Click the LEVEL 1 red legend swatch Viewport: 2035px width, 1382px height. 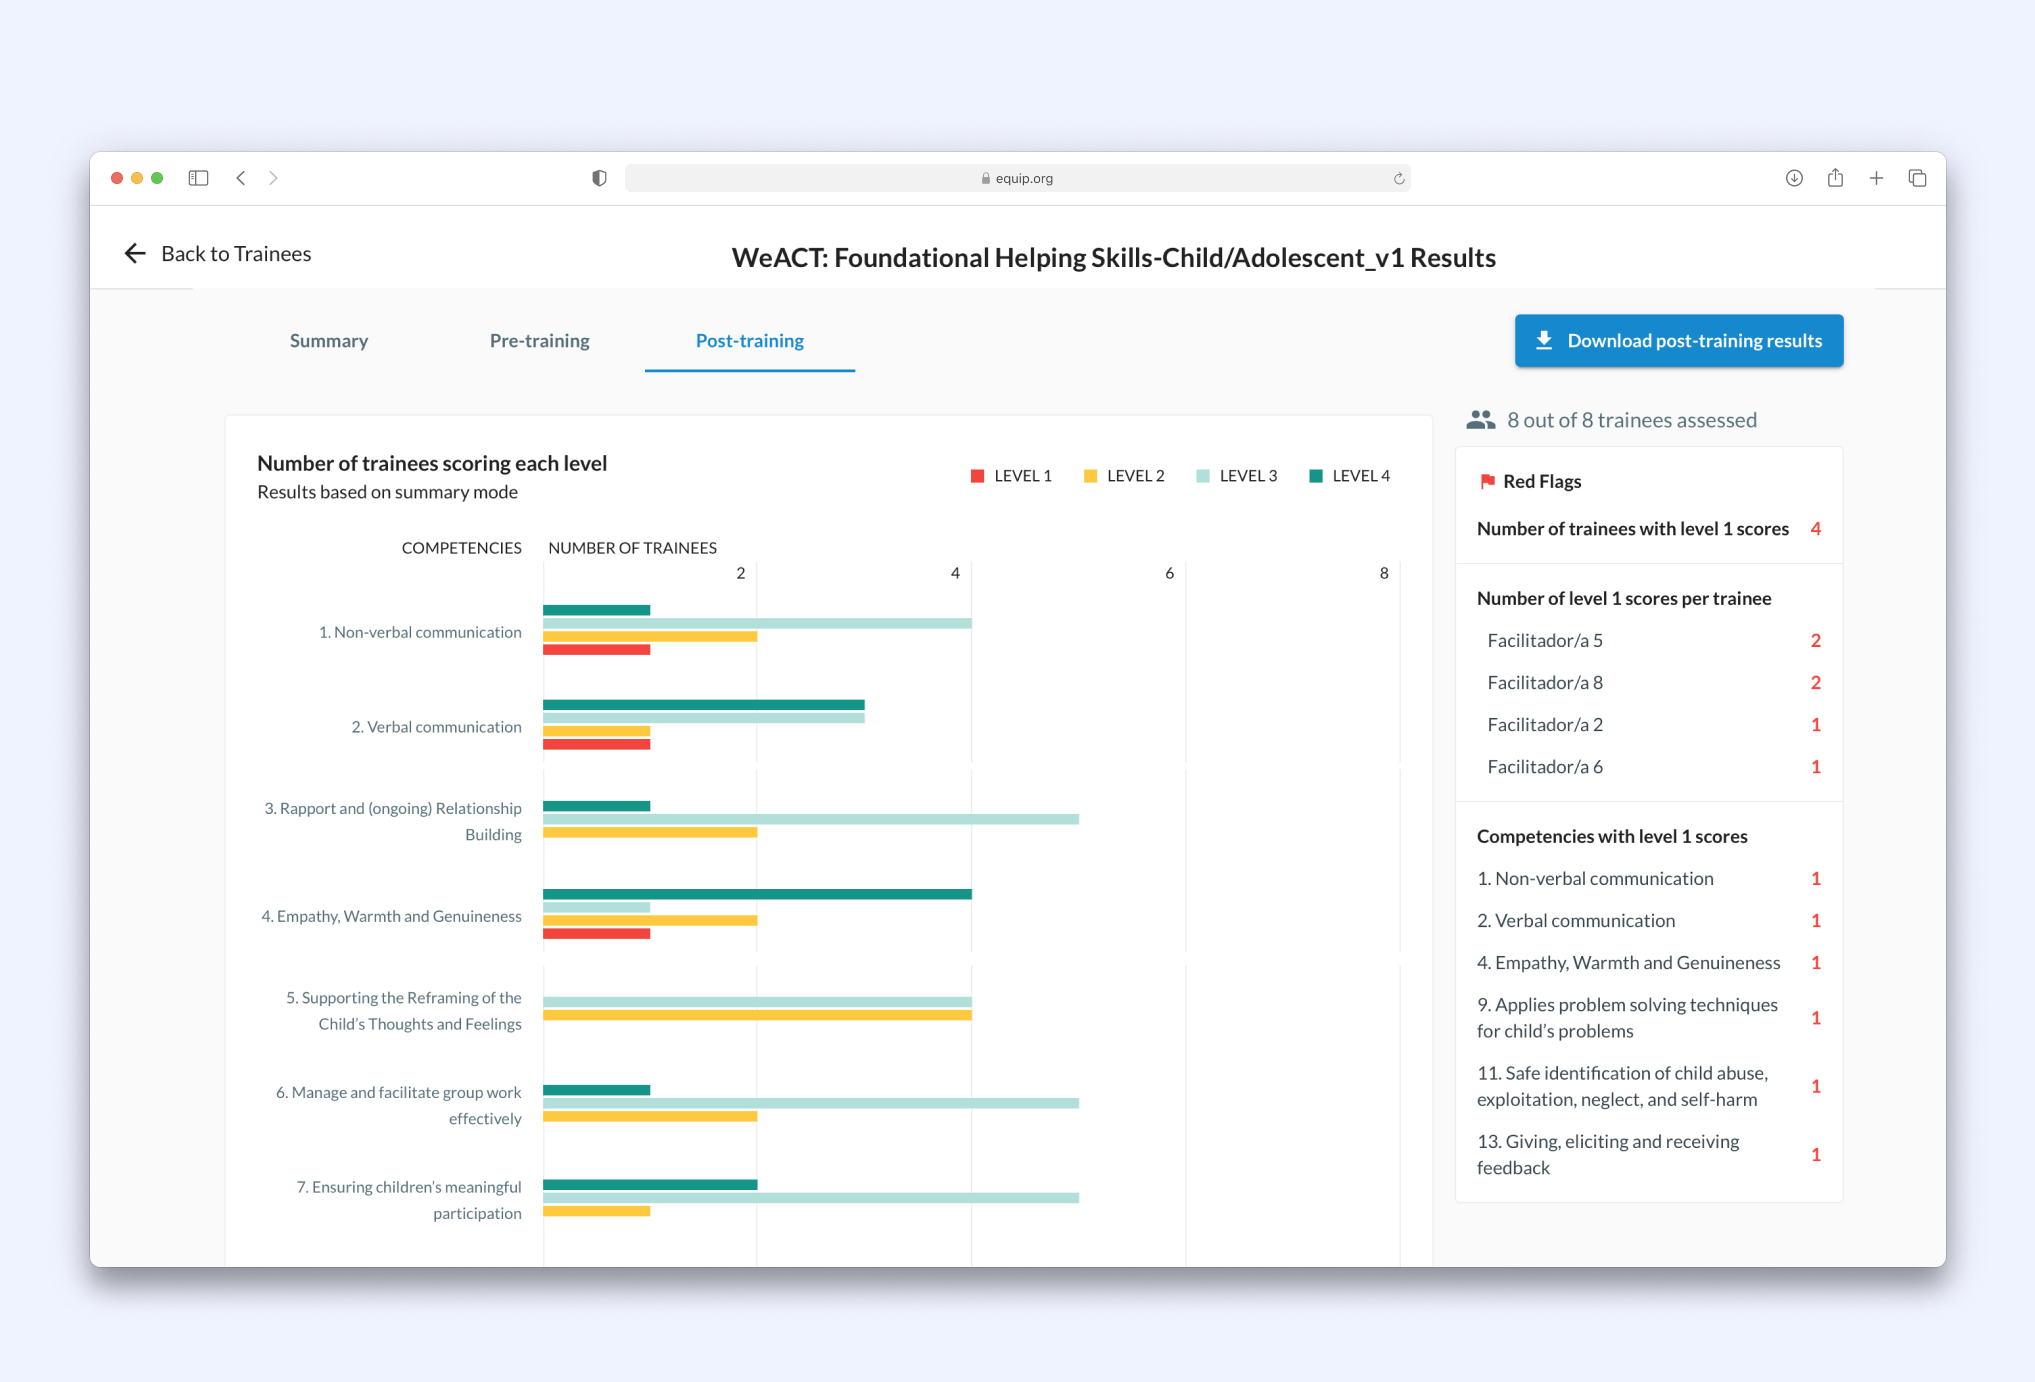pyautogui.click(x=977, y=476)
